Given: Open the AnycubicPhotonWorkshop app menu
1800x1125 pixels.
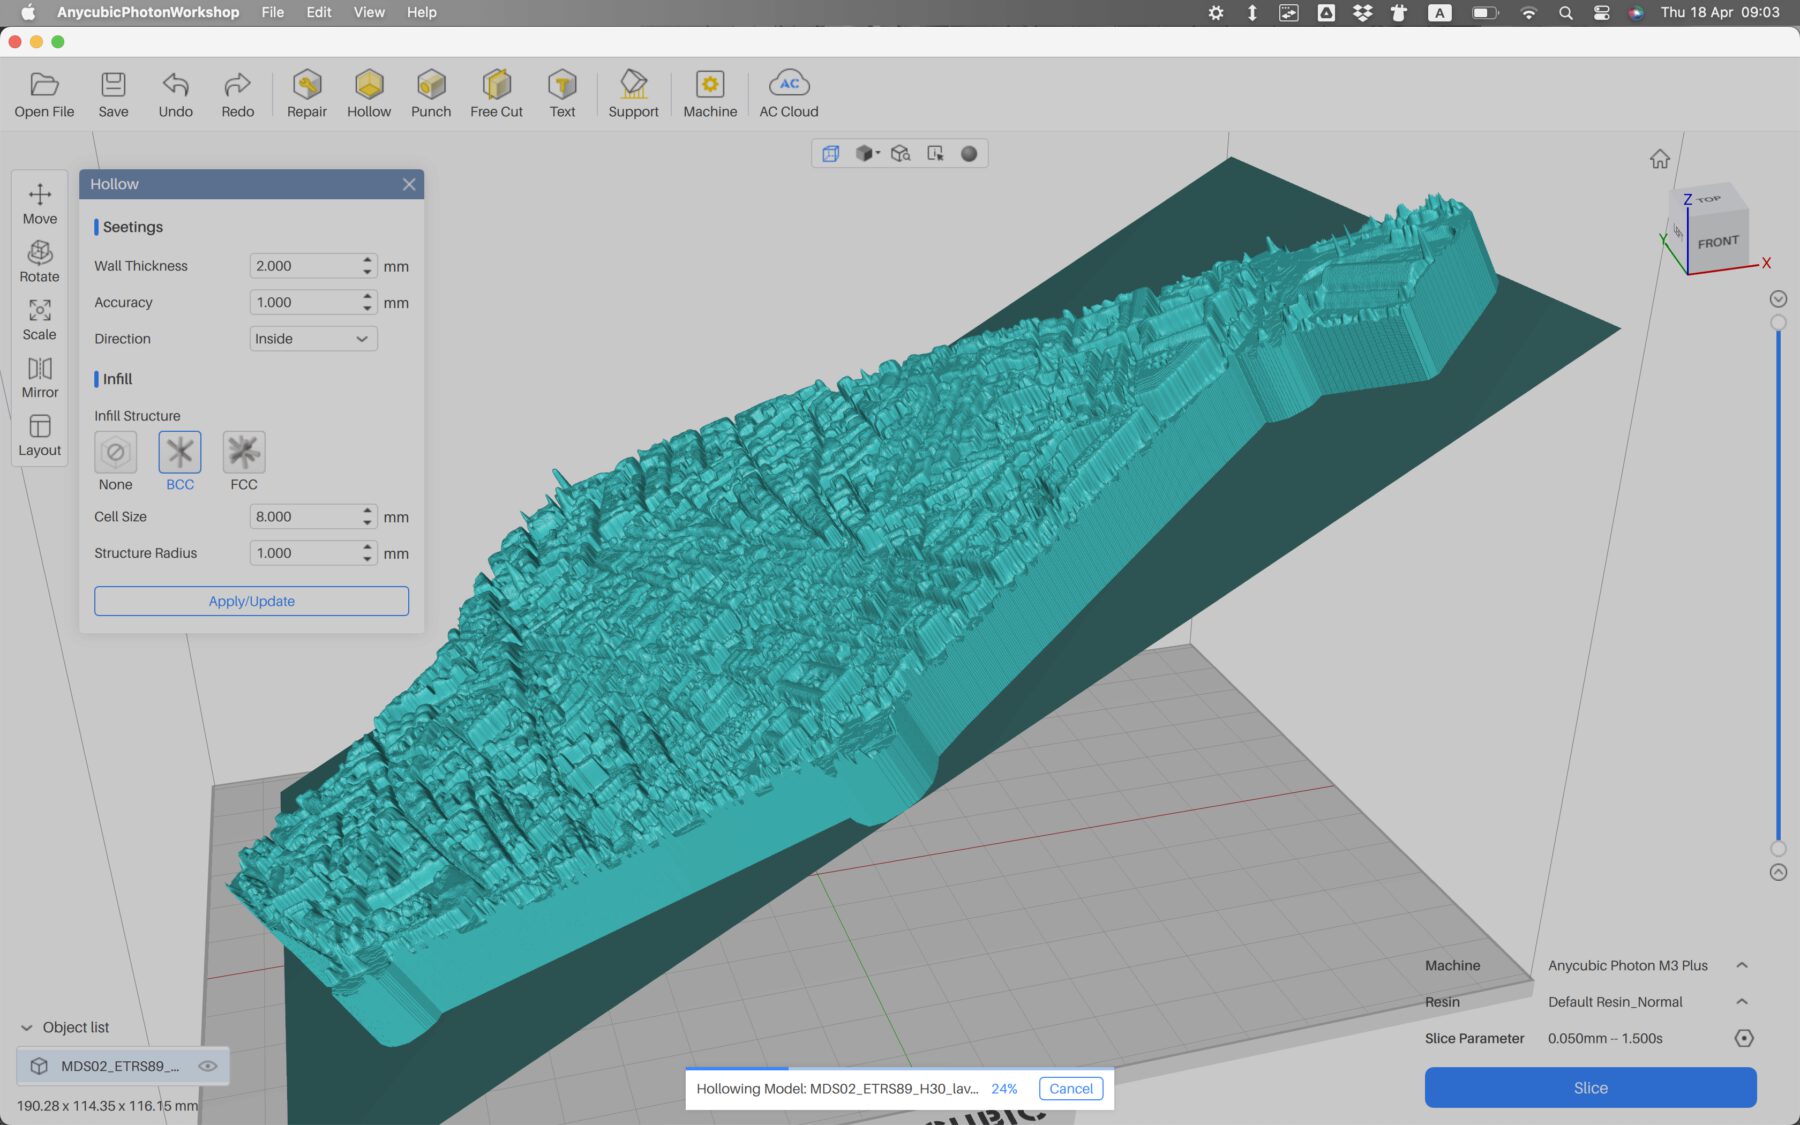Looking at the screenshot, I should (x=148, y=12).
